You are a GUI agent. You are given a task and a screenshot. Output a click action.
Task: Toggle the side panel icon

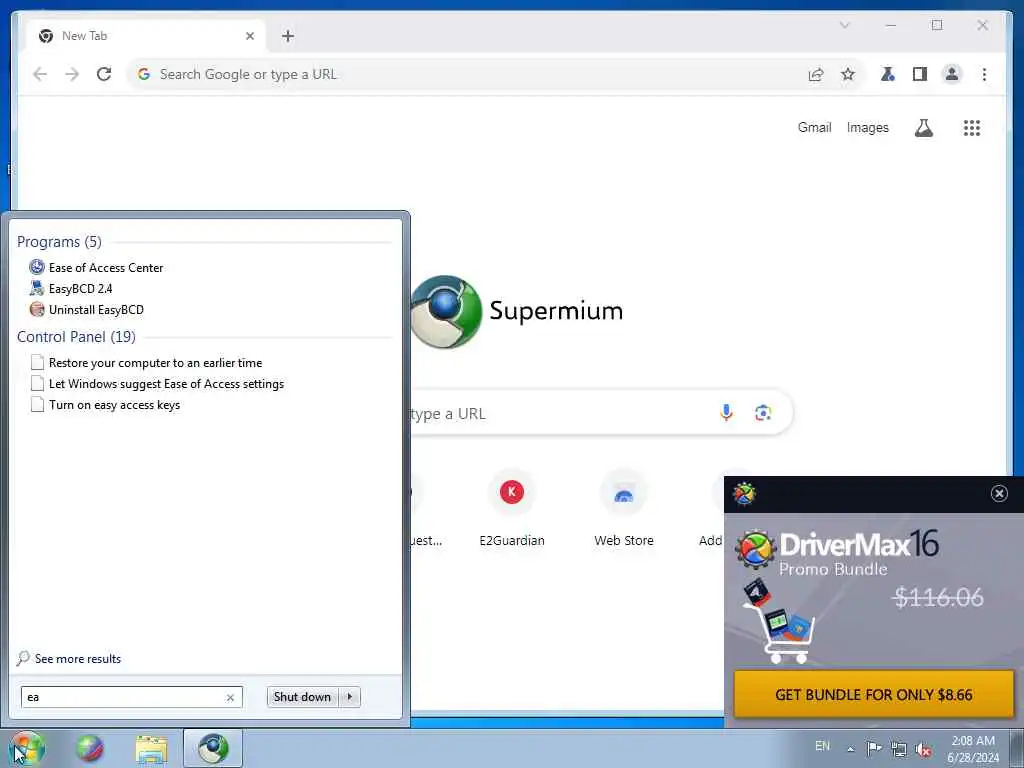click(x=920, y=74)
